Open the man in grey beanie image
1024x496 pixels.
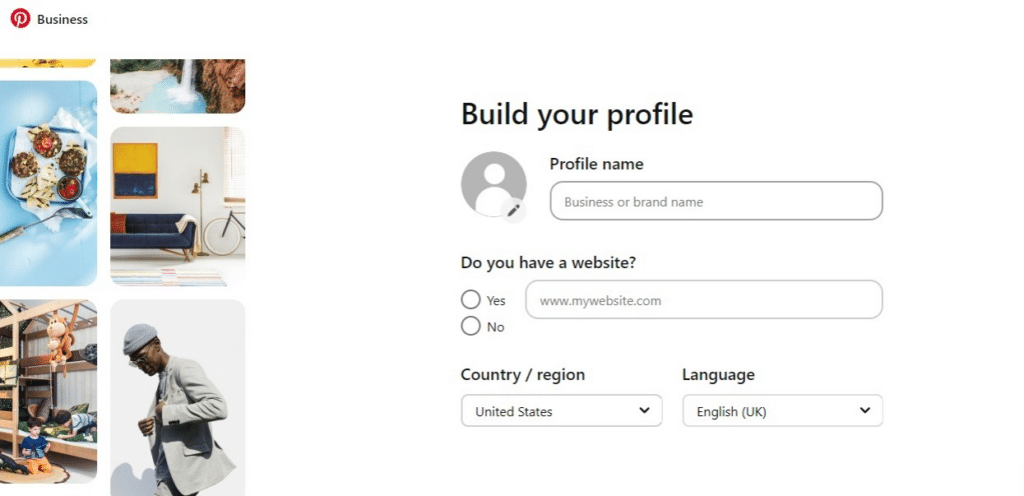point(178,397)
